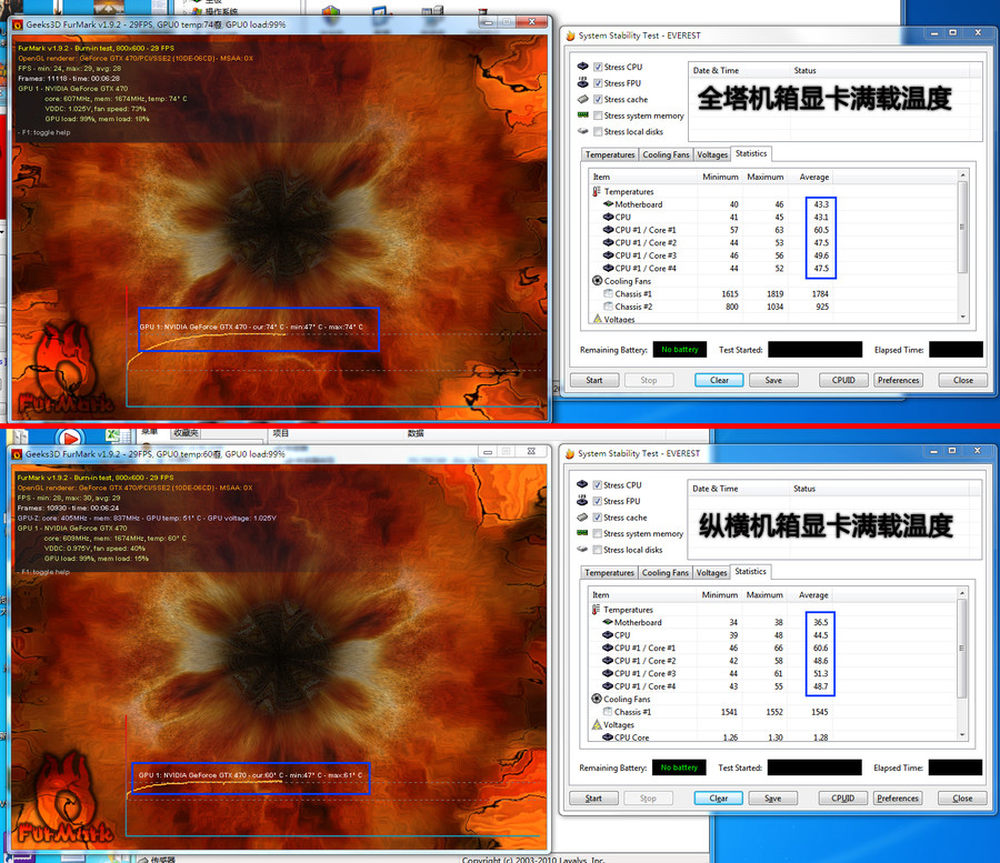The width and height of the screenshot is (1000, 863).
Task: Click the flame icon of the 全塔机箱 EVEREST window title
Action: 571,36
